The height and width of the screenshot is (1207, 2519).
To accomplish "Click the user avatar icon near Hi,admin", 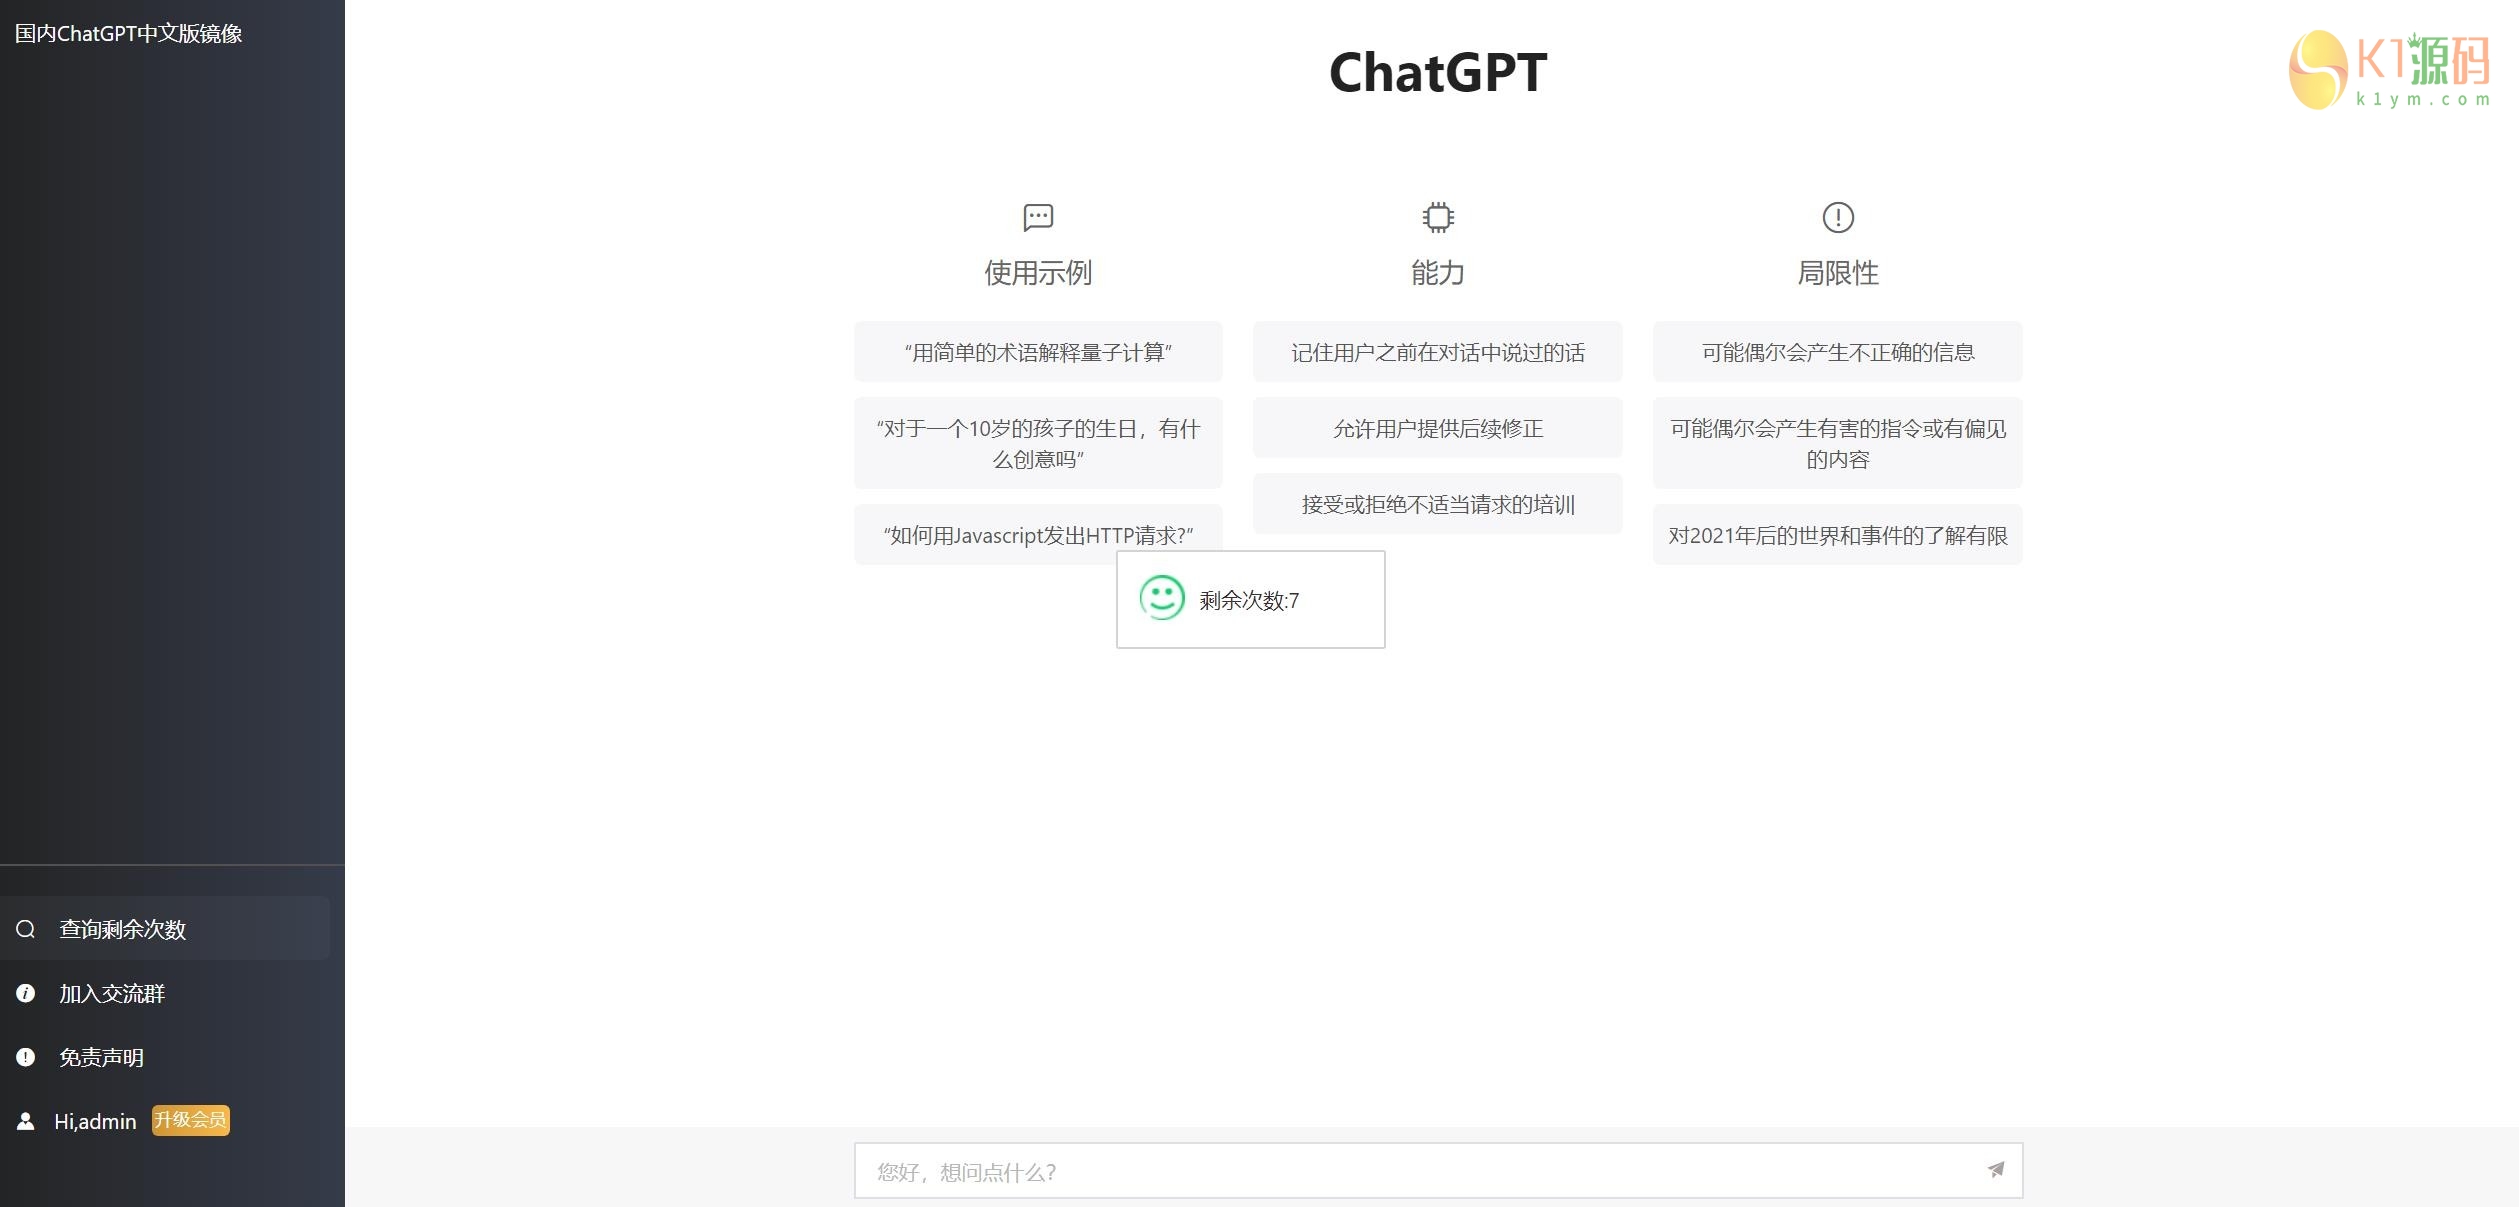I will coord(26,1121).
